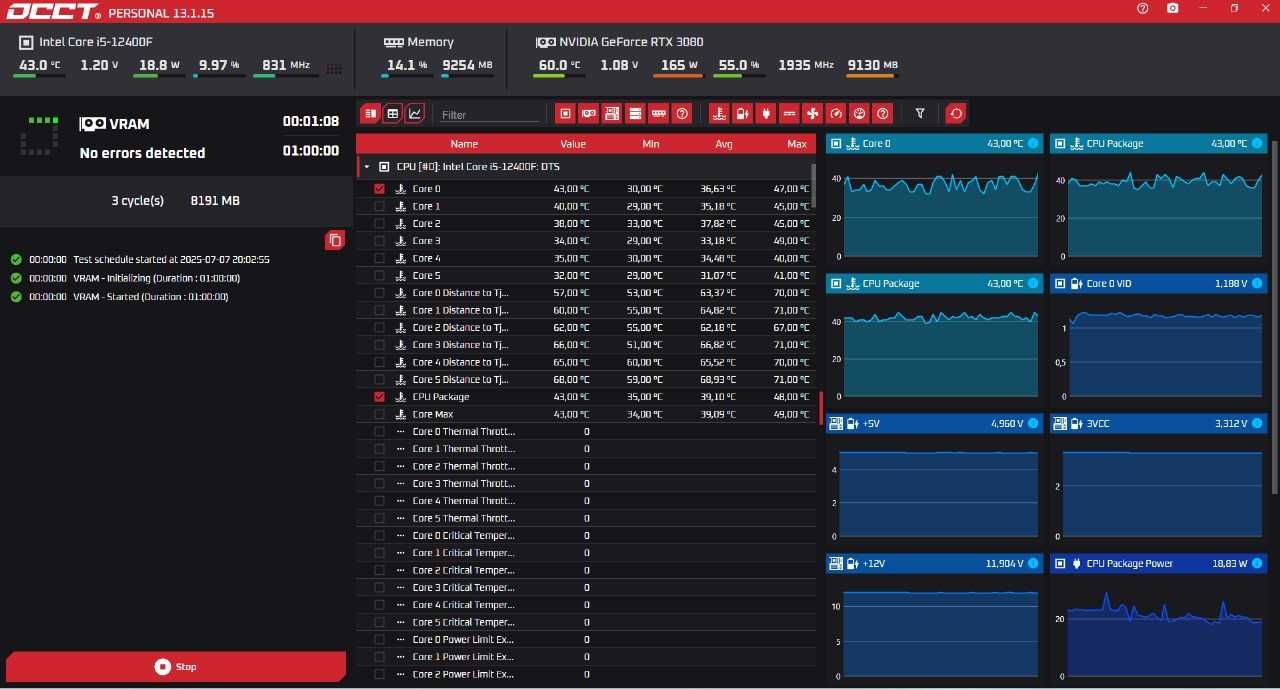
Task: Change CPU Package Power graph color dot
Action: click(1257, 564)
